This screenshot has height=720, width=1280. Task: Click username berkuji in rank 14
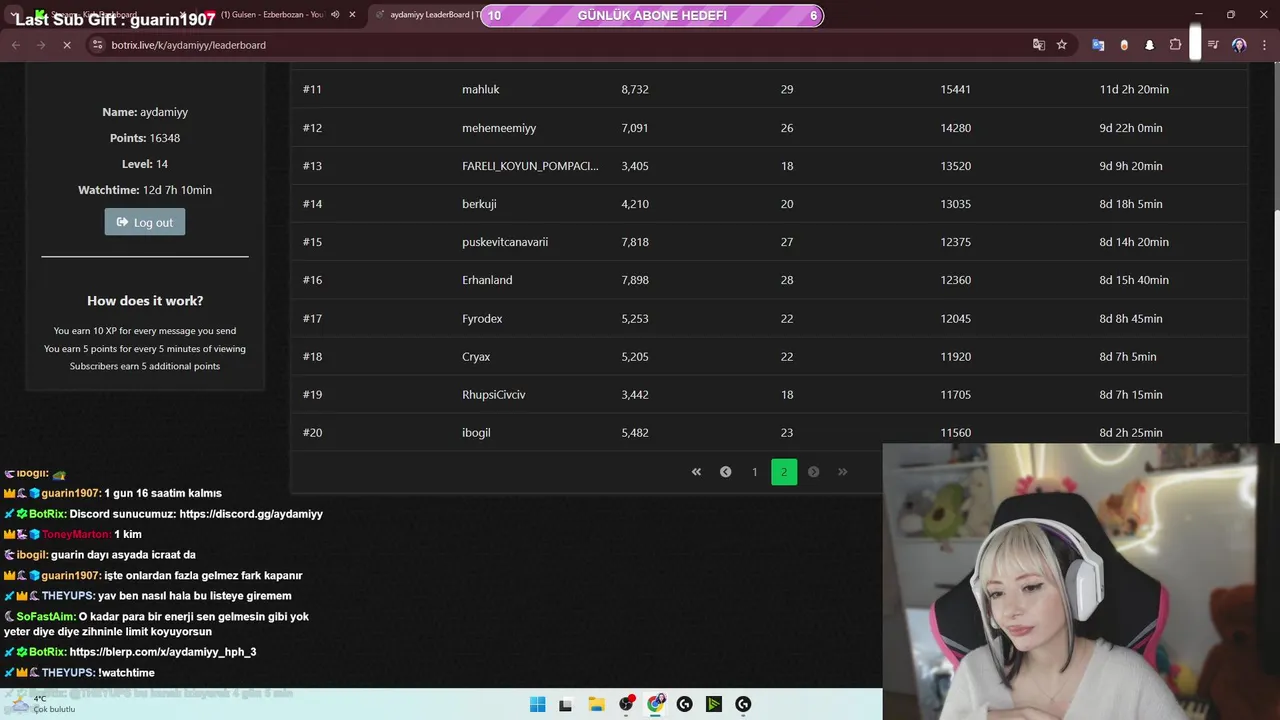(x=479, y=204)
